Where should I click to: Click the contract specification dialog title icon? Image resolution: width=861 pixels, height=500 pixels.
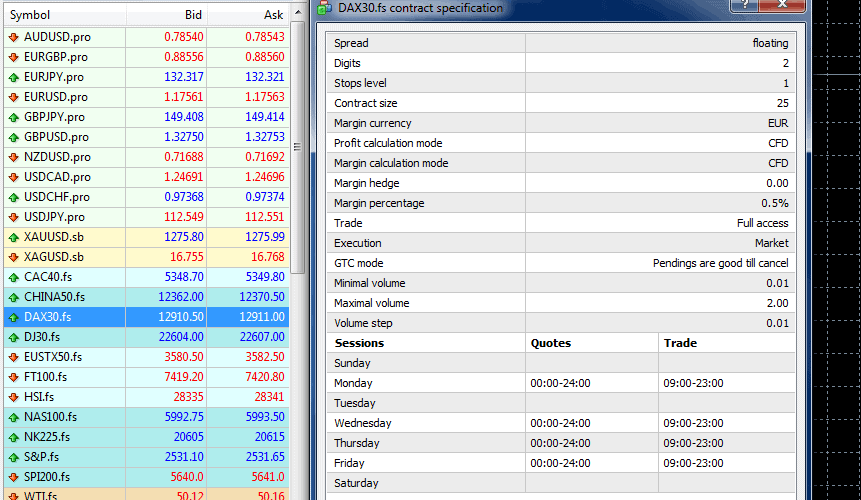coord(325,7)
